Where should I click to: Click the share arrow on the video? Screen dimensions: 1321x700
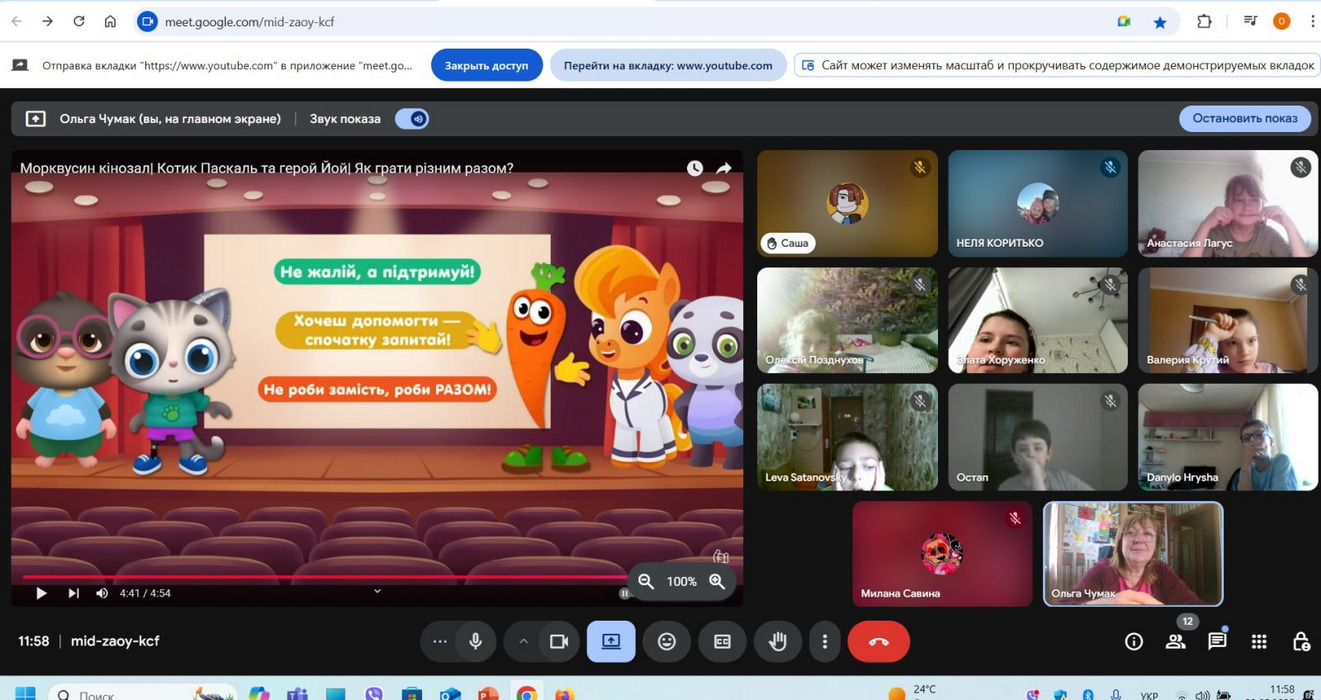(723, 168)
